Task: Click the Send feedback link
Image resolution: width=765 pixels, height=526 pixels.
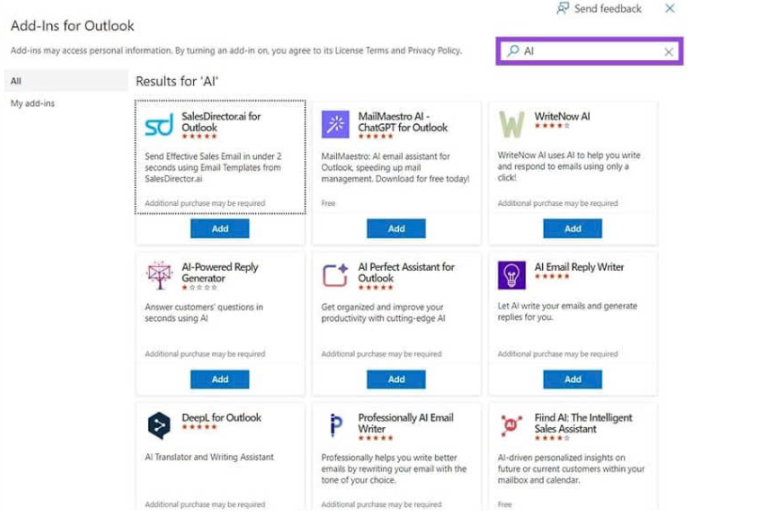Action: (x=599, y=9)
